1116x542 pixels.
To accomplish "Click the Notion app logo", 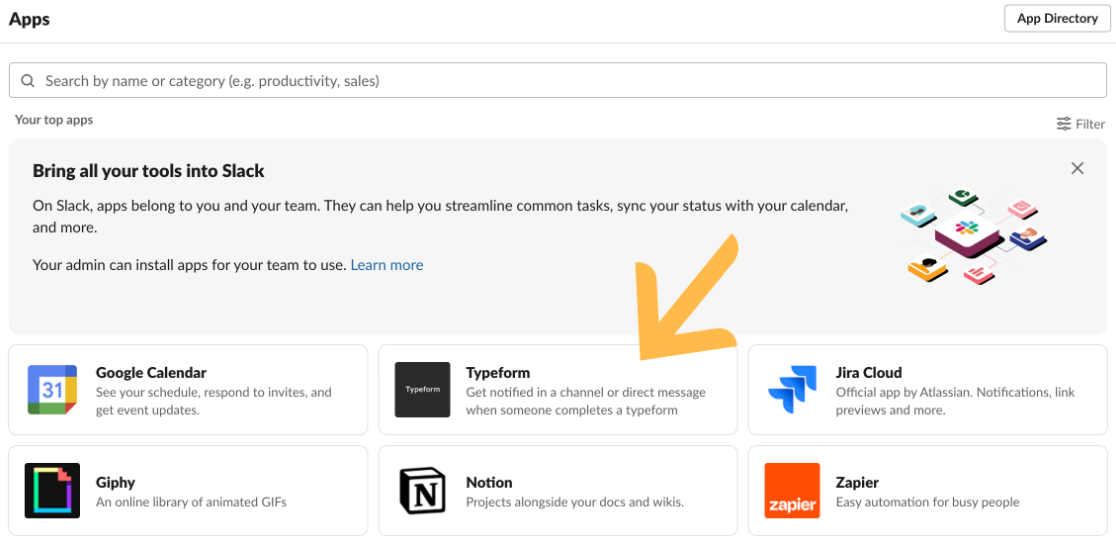I will (422, 490).
